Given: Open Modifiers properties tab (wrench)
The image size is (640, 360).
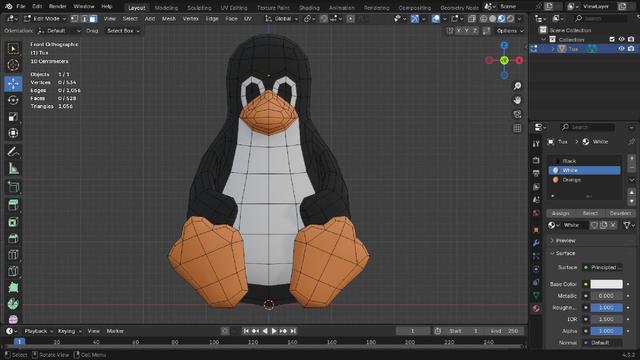Looking at the screenshot, I should 536,243.
